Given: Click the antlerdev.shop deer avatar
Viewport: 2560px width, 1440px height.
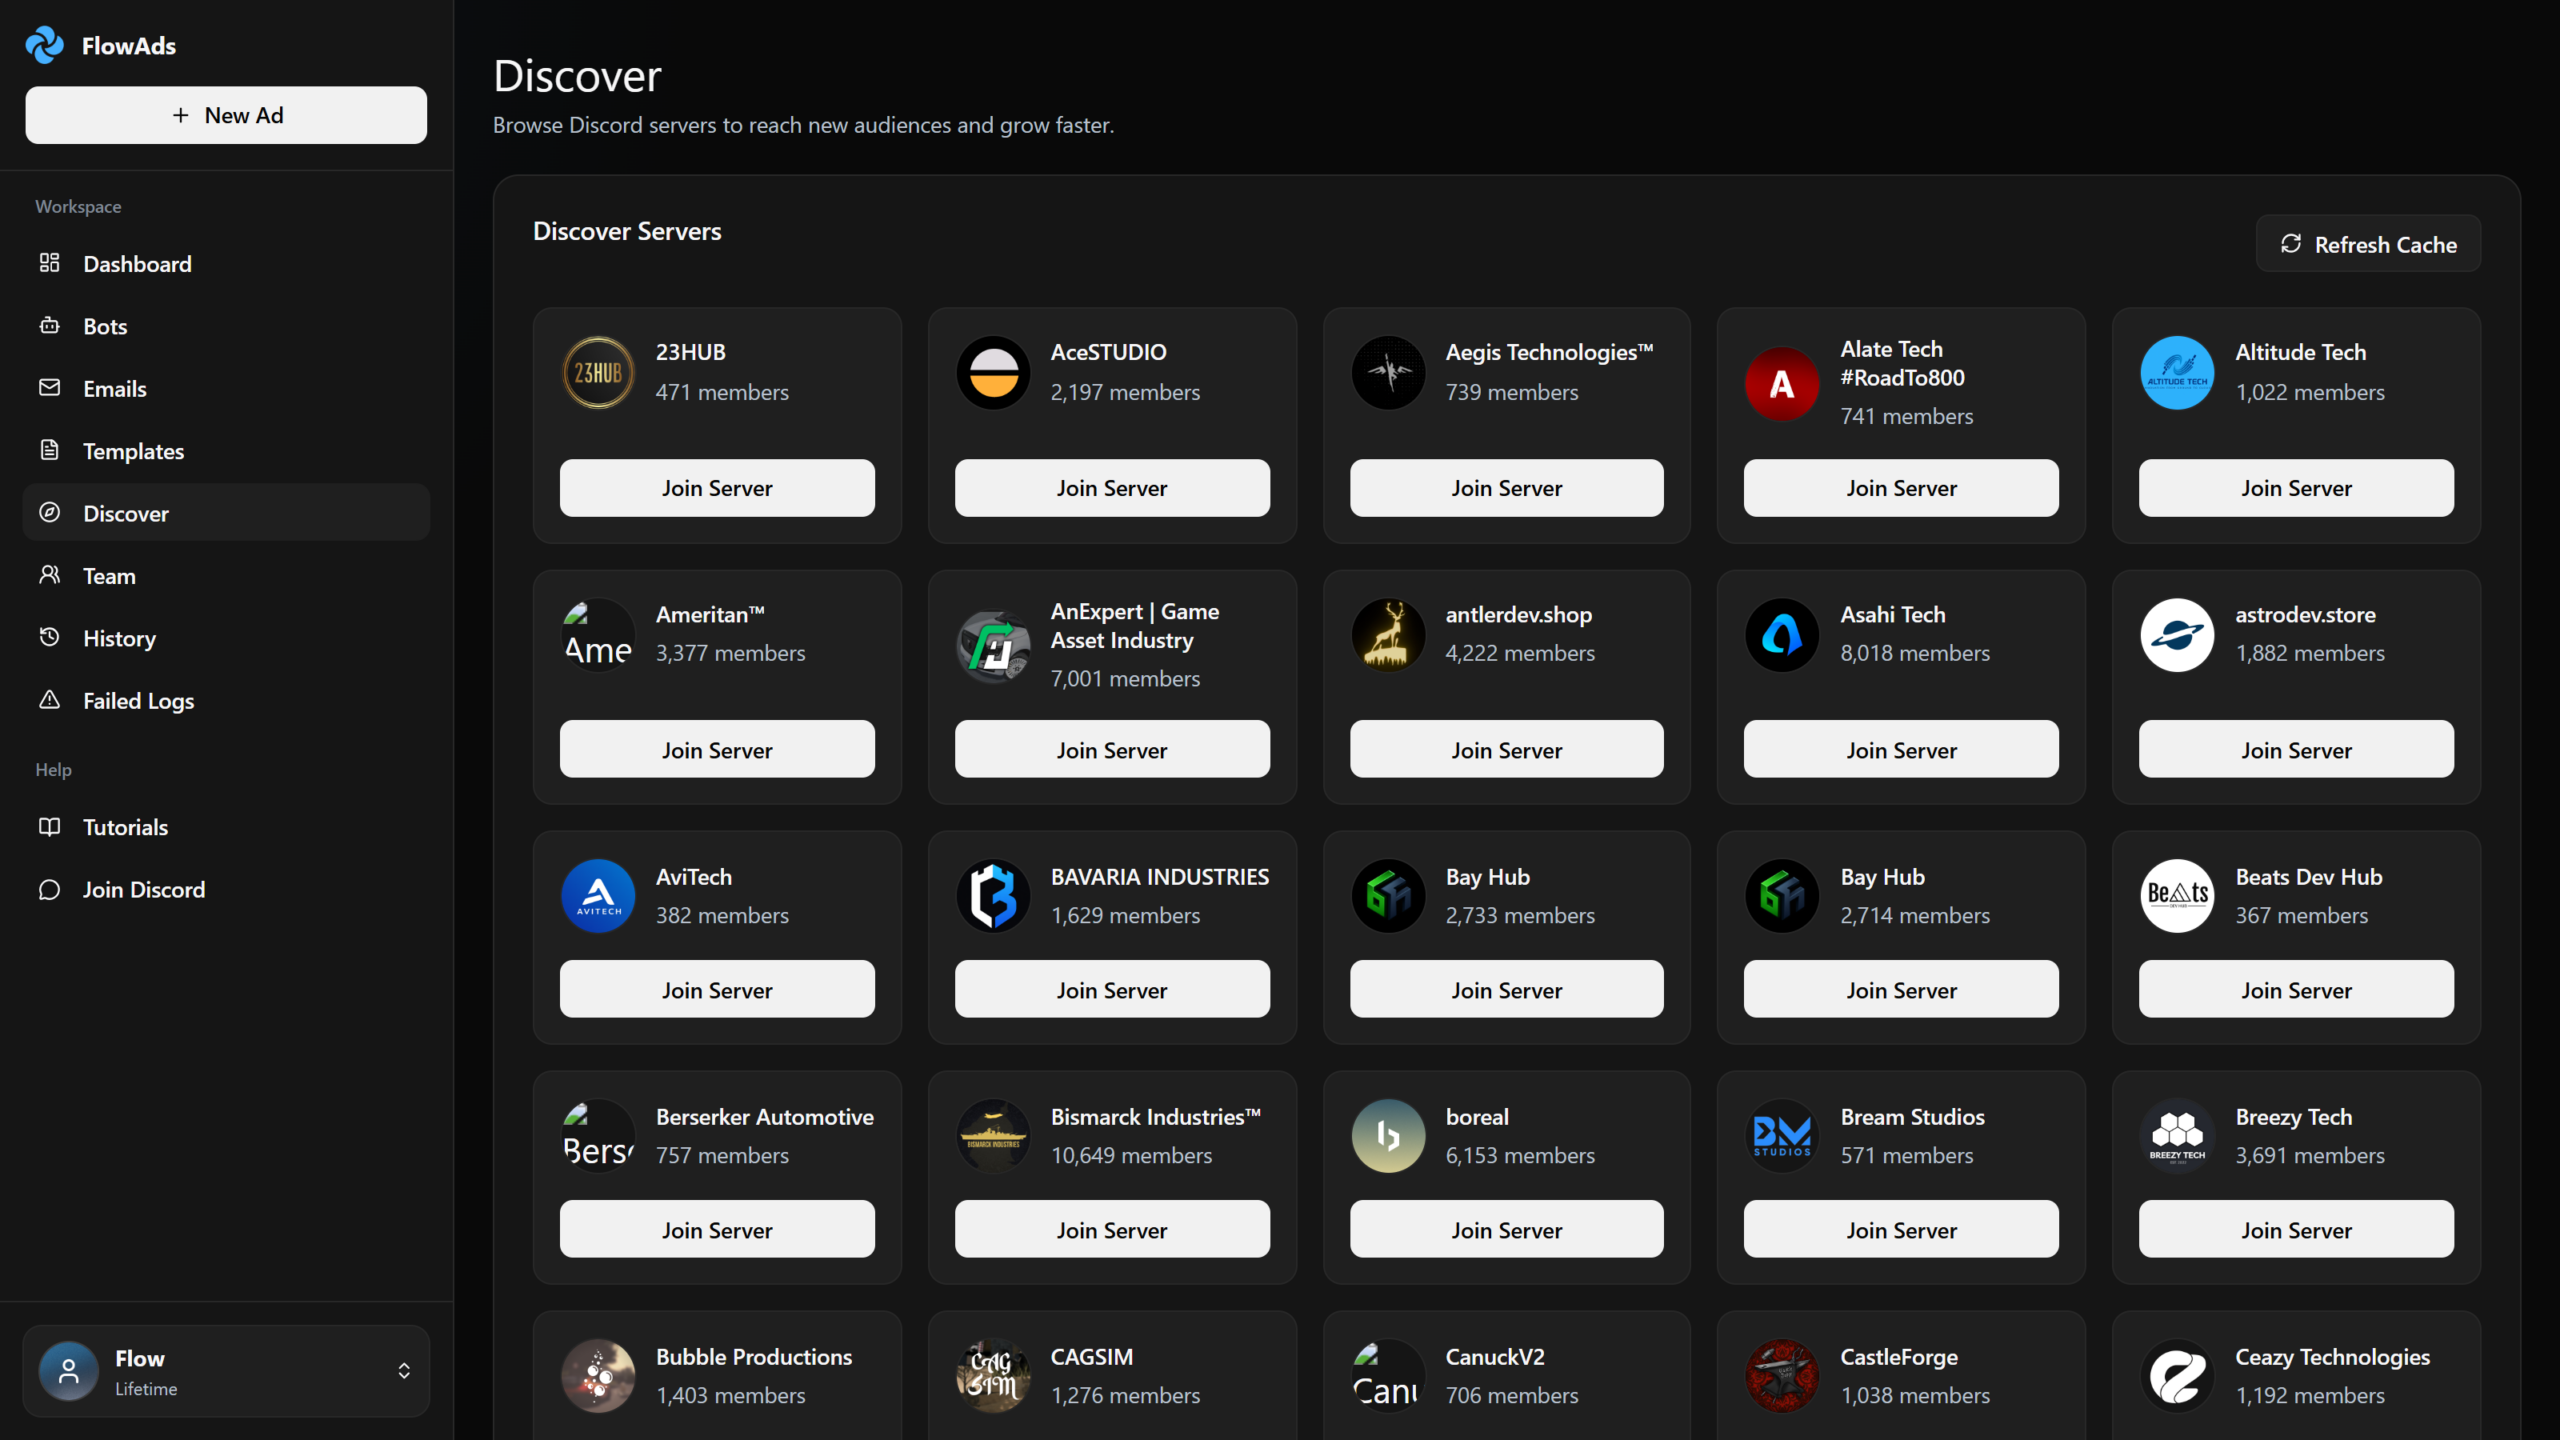Looking at the screenshot, I should tap(1388, 635).
